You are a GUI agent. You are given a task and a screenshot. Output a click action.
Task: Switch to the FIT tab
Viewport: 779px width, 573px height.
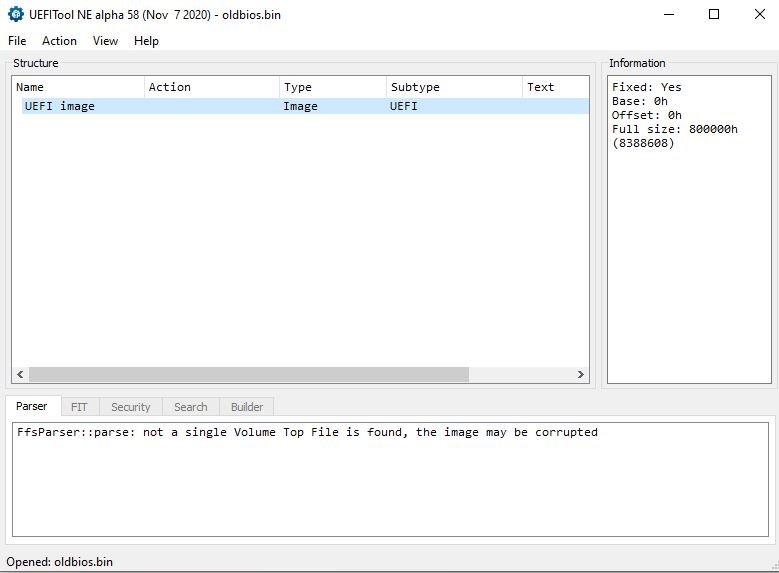(79, 407)
